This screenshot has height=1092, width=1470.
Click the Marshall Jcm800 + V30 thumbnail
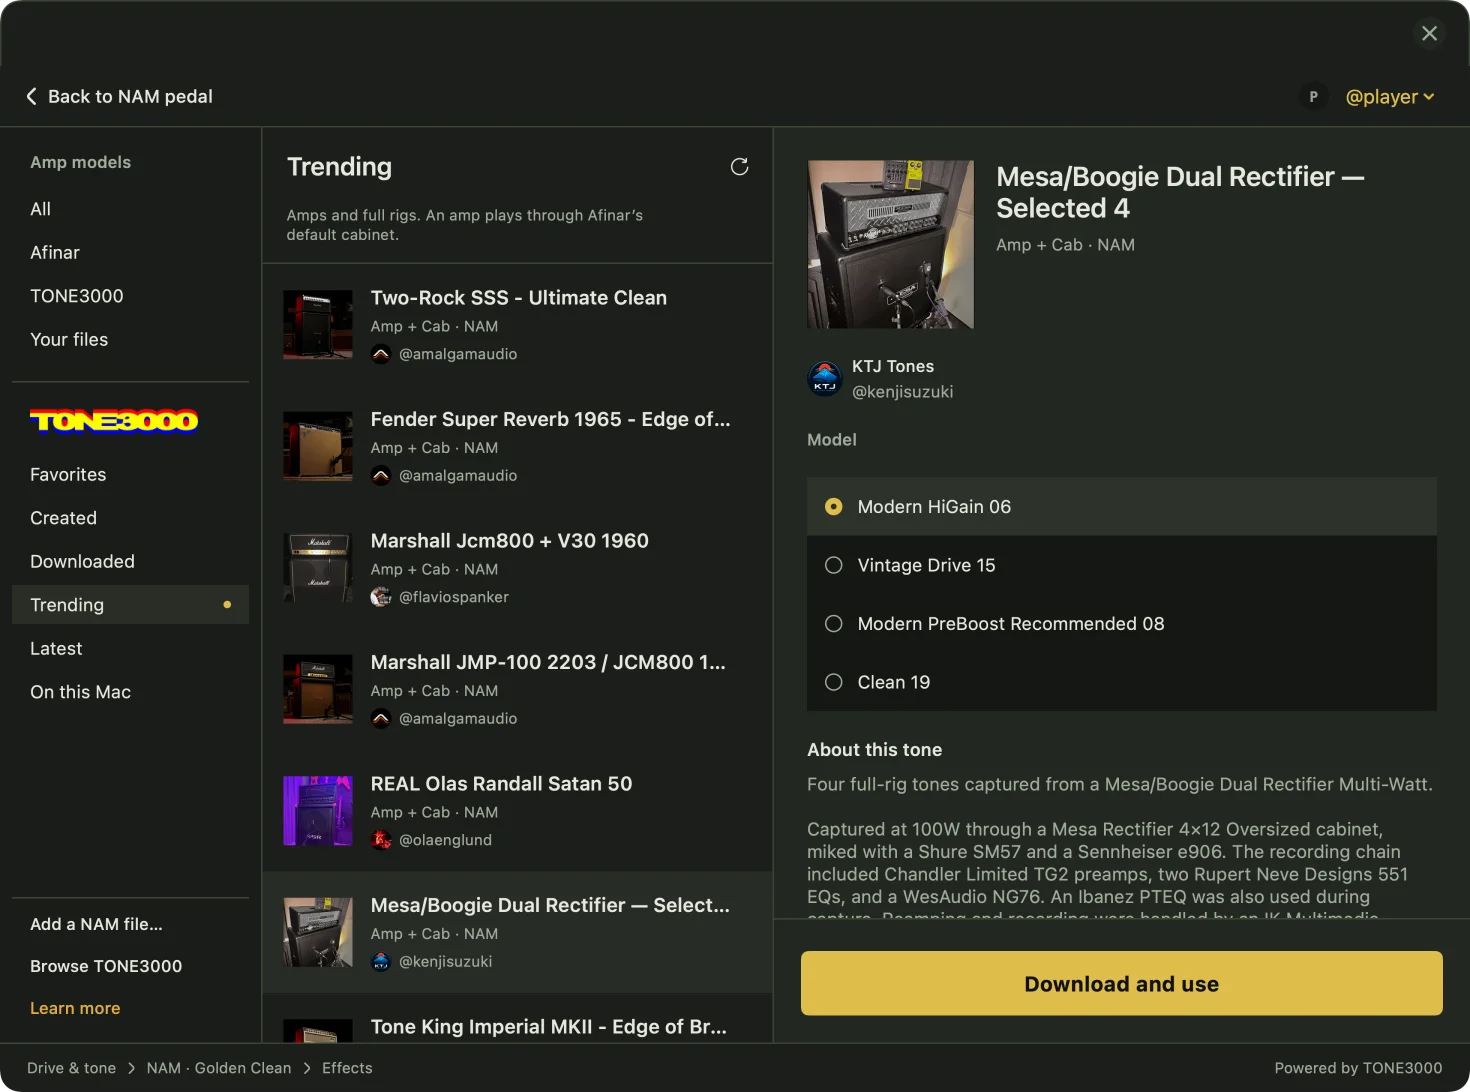click(x=318, y=567)
